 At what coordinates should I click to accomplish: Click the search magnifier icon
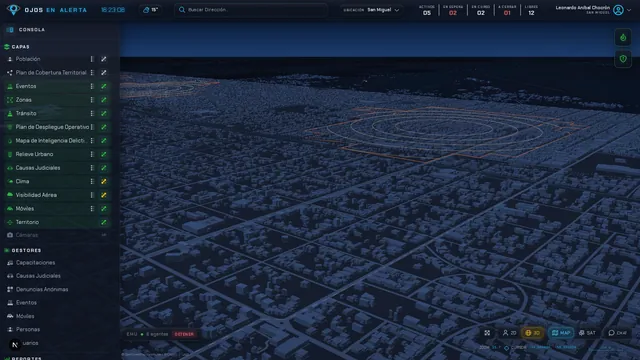tap(182, 10)
